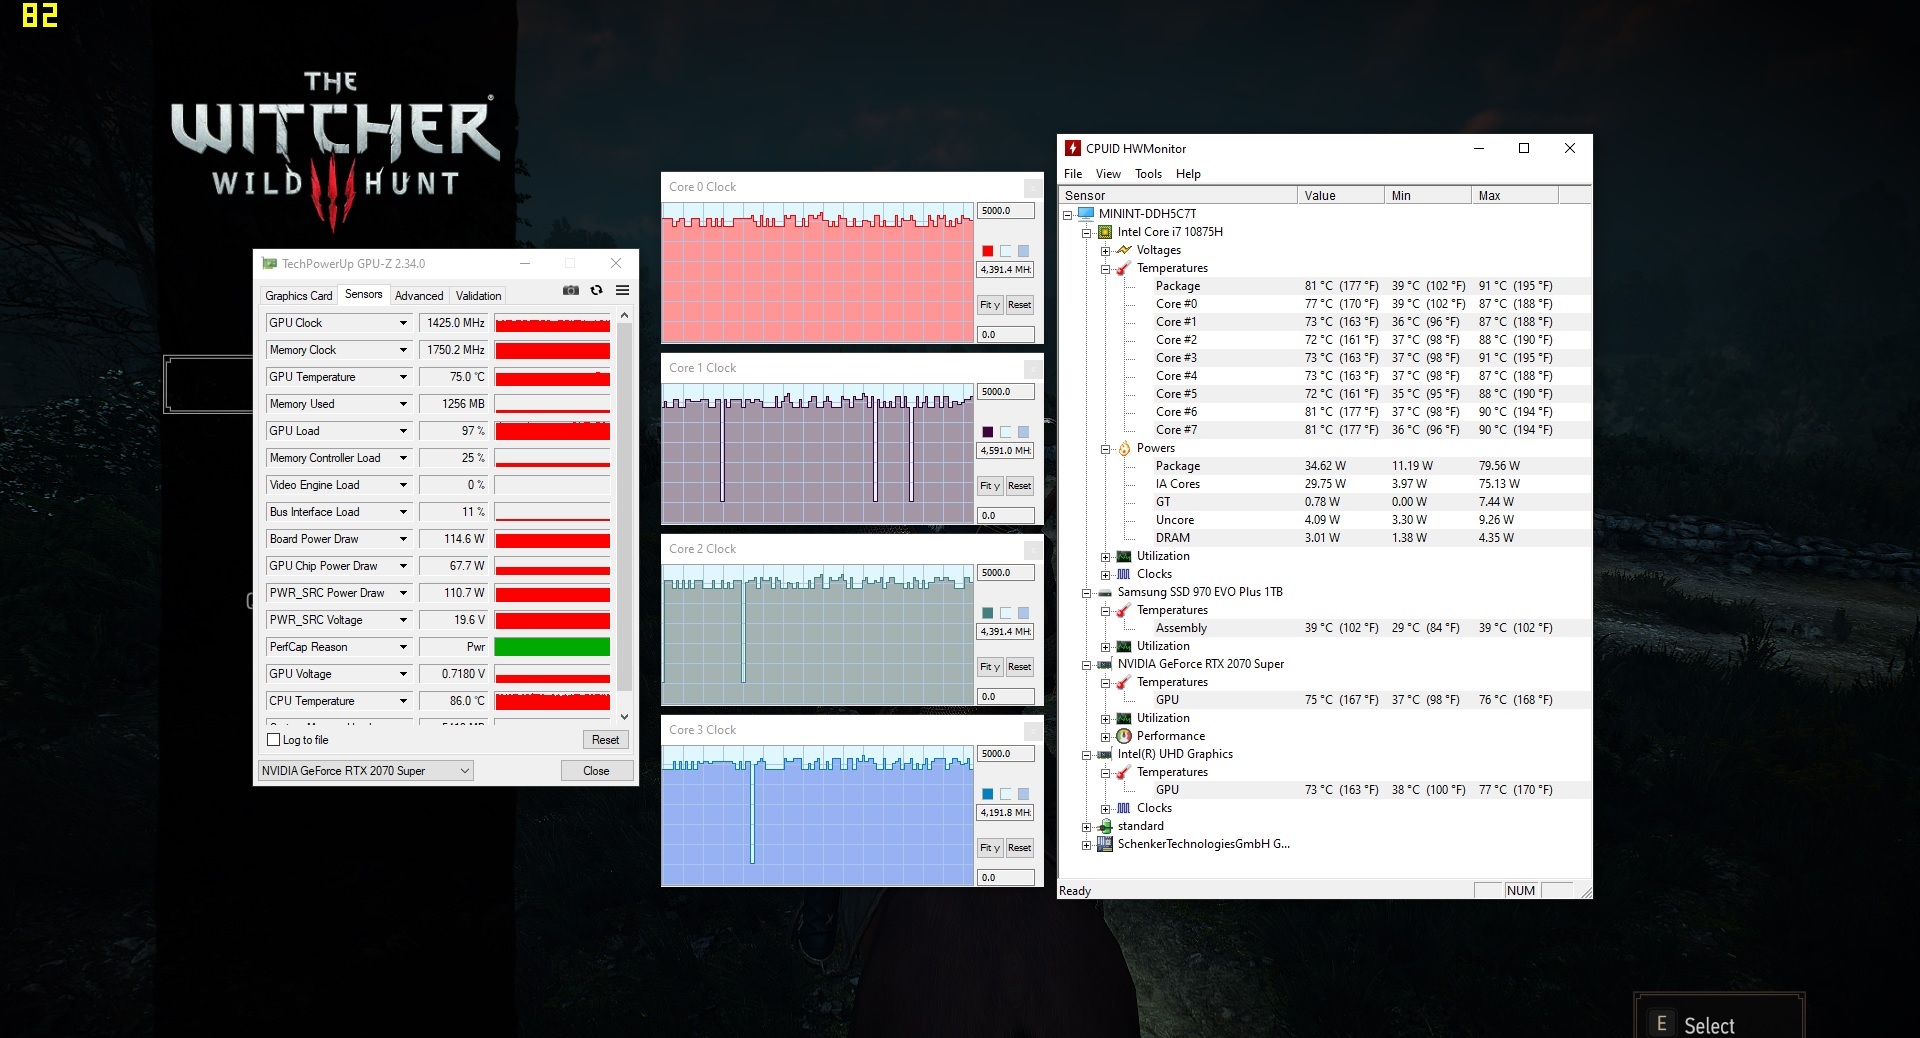The height and width of the screenshot is (1038, 1920).
Task: Click the CPU Utilization graph icon
Action: point(1124,556)
